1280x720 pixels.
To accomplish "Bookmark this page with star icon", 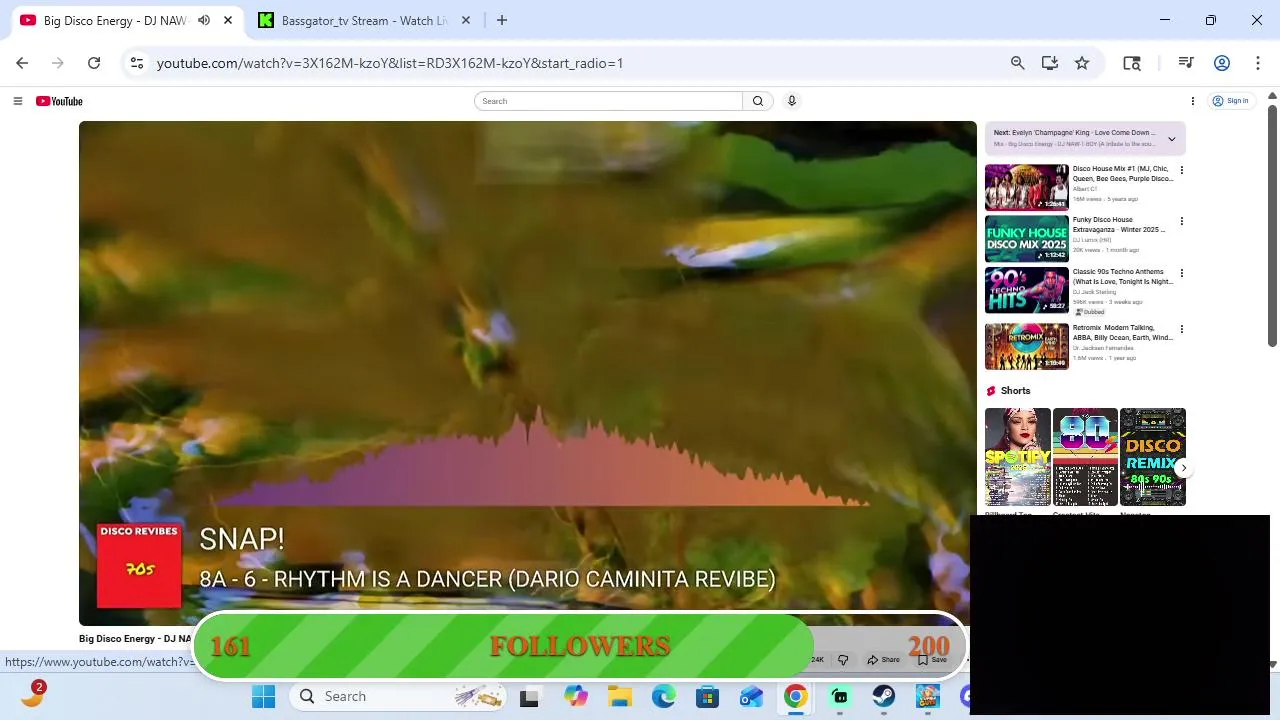I will click(1082, 63).
